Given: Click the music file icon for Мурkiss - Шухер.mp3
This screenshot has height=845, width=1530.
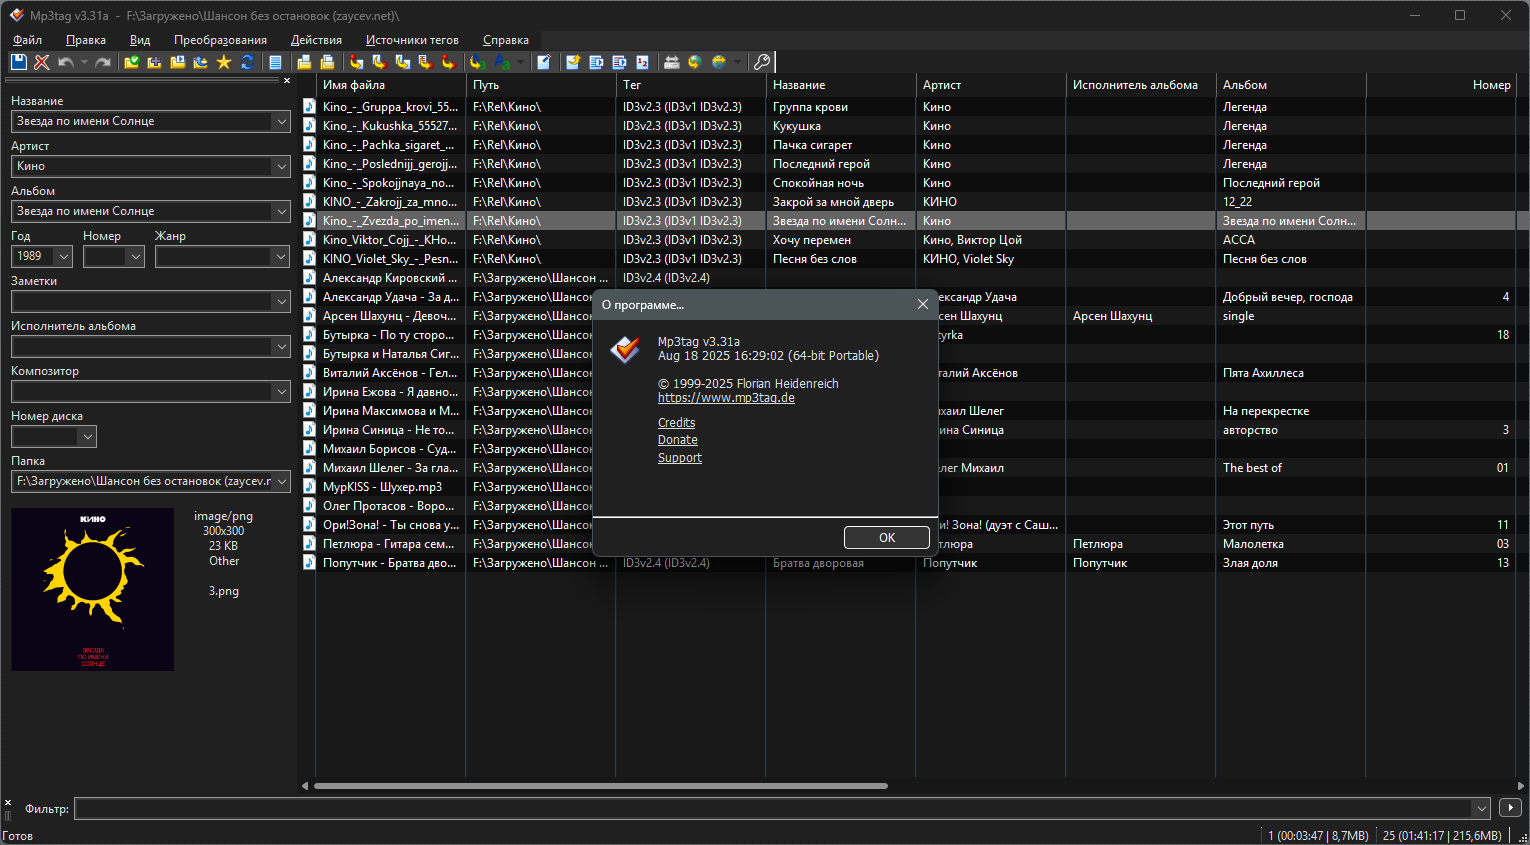Looking at the screenshot, I should [x=310, y=487].
